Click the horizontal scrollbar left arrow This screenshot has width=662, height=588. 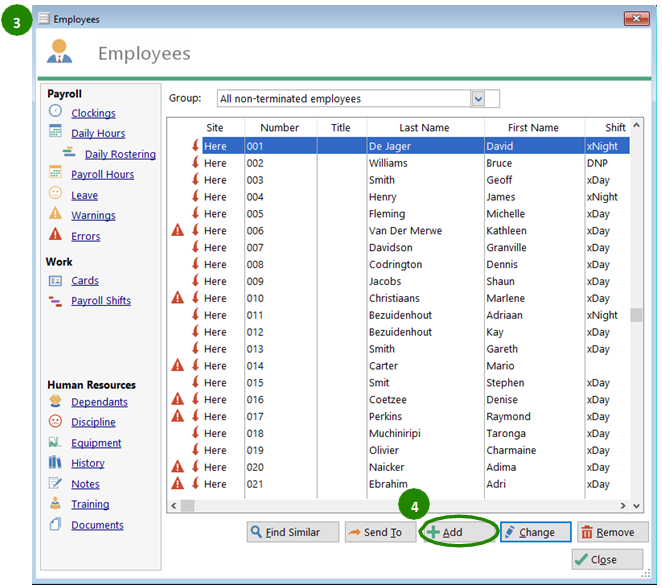tap(174, 505)
